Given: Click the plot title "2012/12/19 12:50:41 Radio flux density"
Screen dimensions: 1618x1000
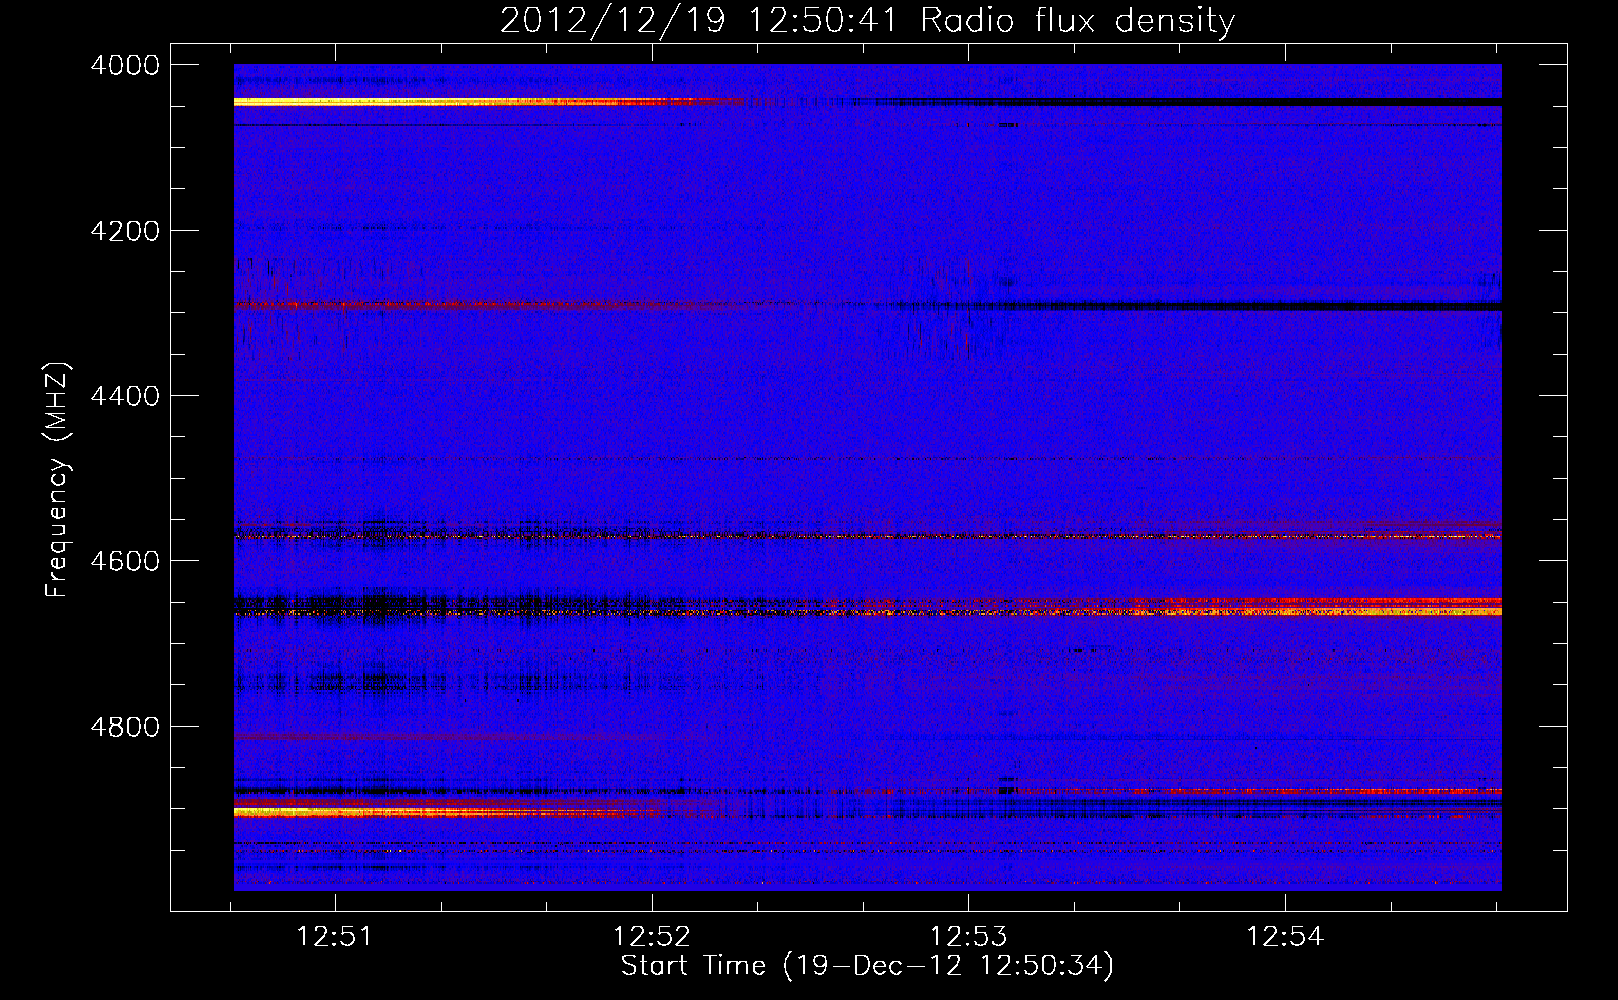Looking at the screenshot, I should 867,20.
